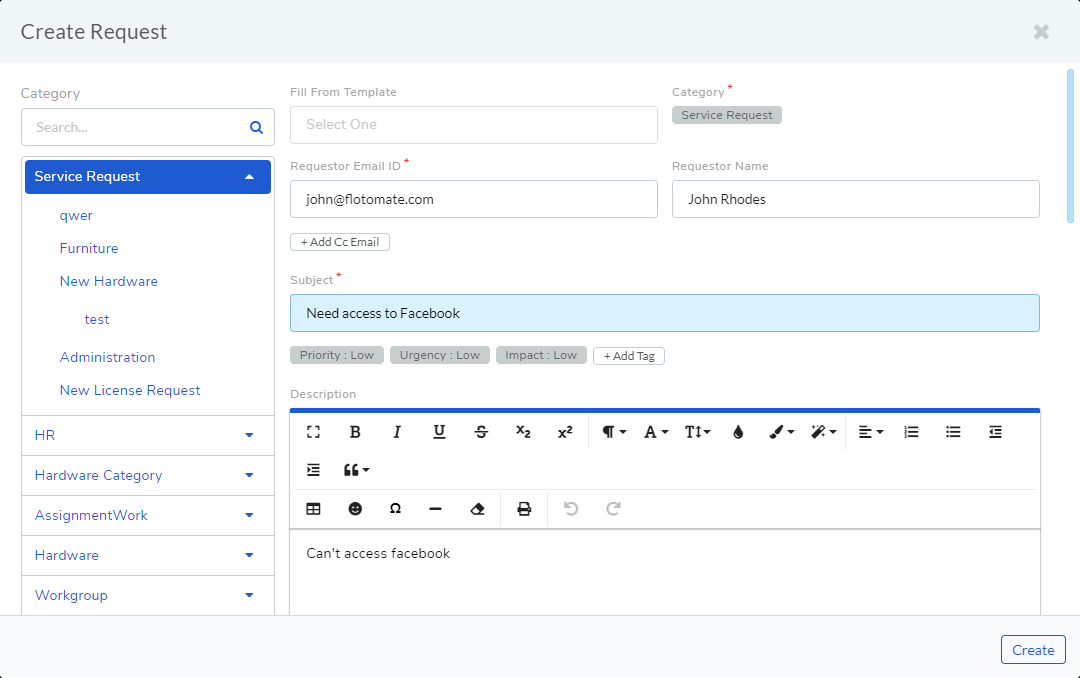The height and width of the screenshot is (678, 1080).
Task: Decrease indent in editor
Action: (995, 432)
